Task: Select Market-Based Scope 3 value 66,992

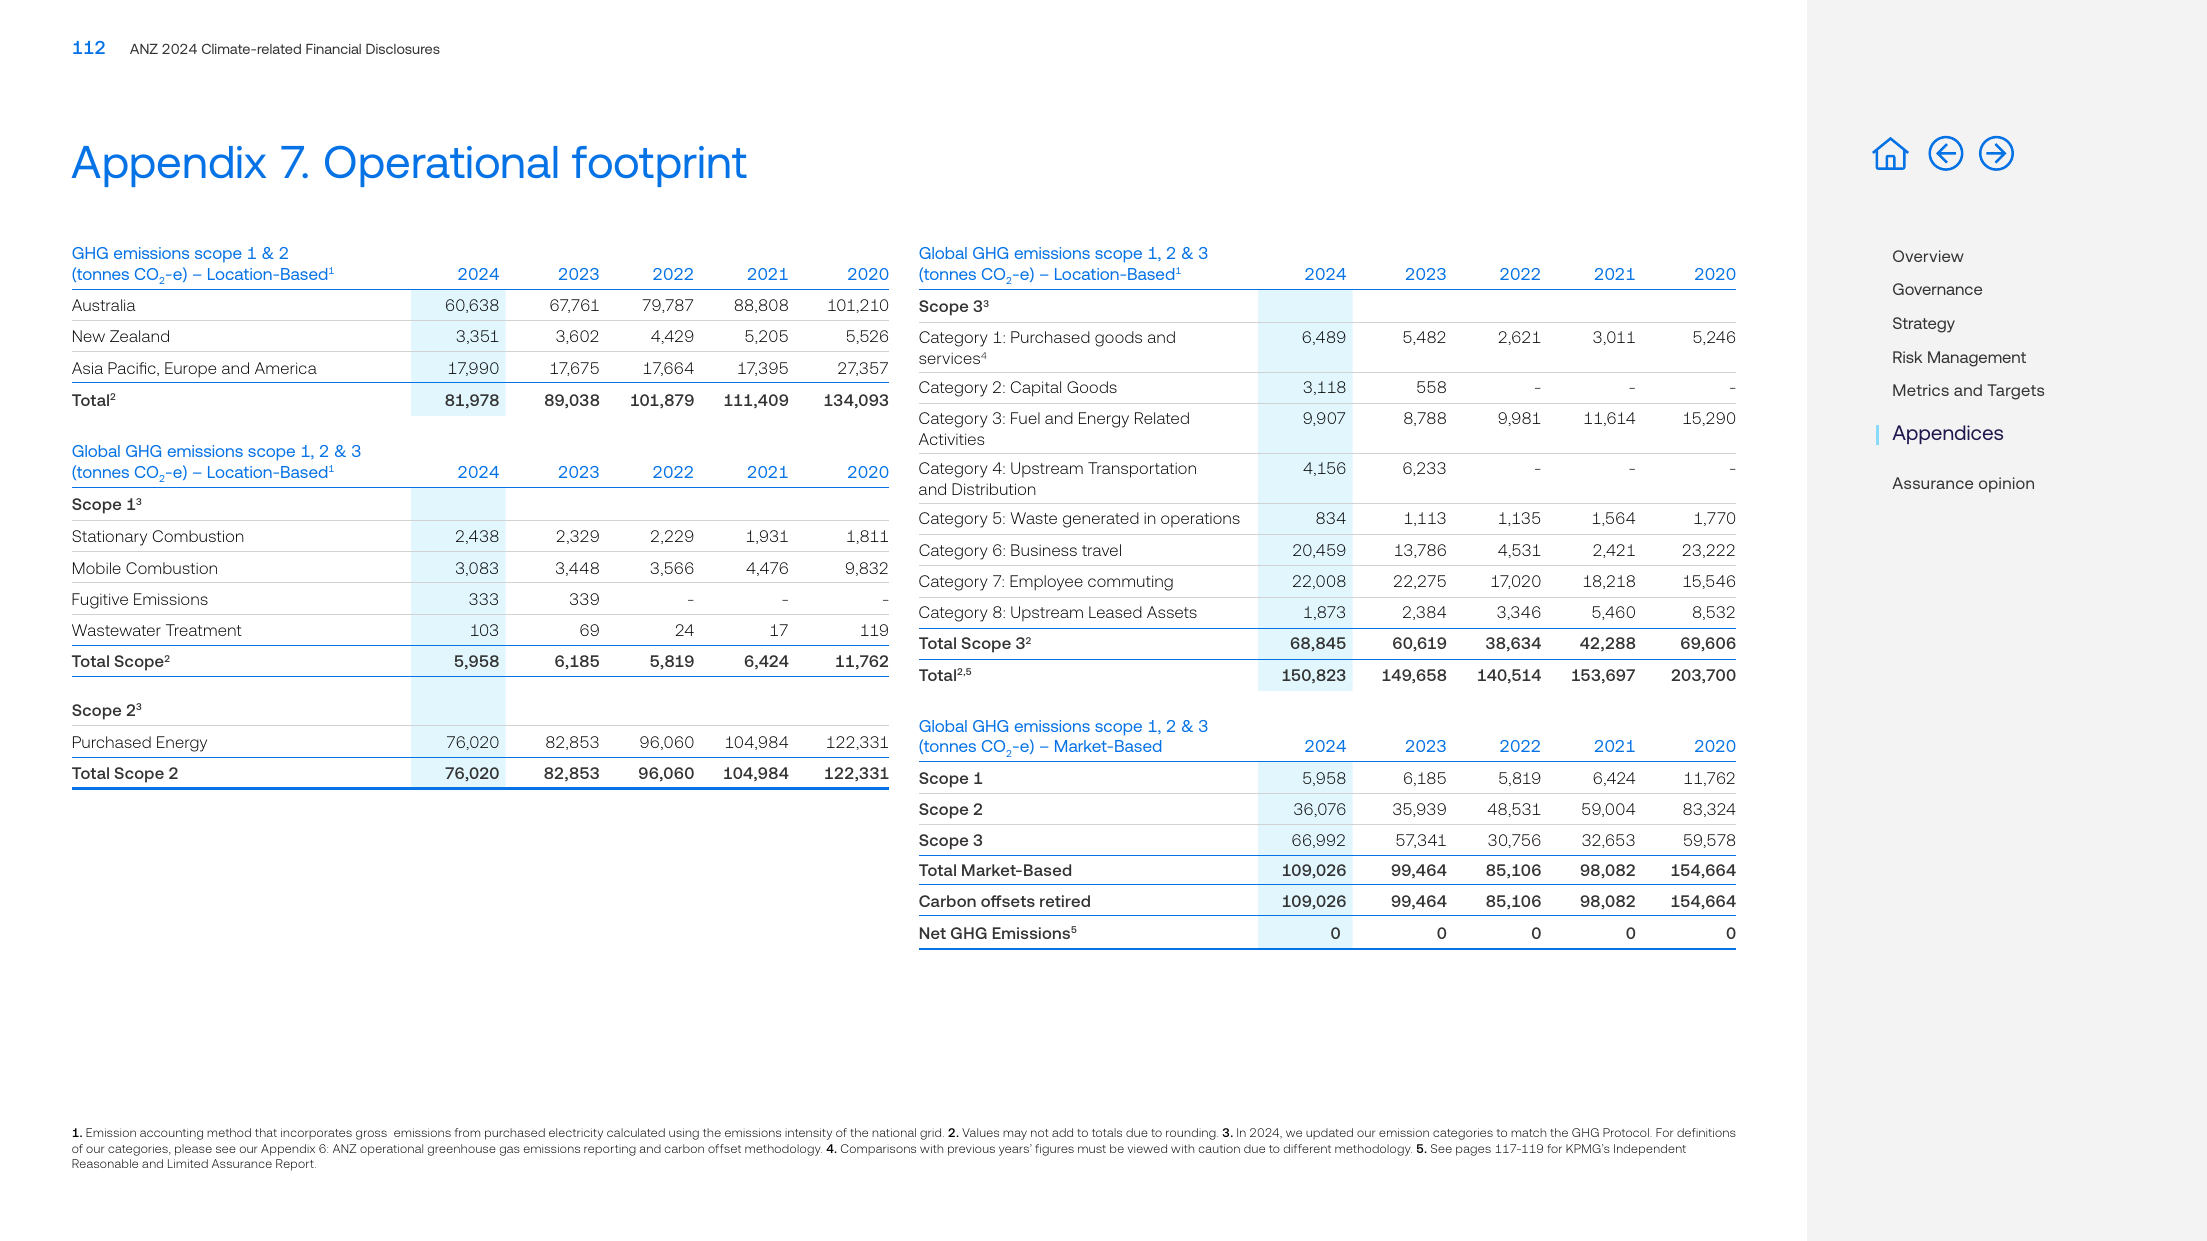Action: tap(1318, 840)
